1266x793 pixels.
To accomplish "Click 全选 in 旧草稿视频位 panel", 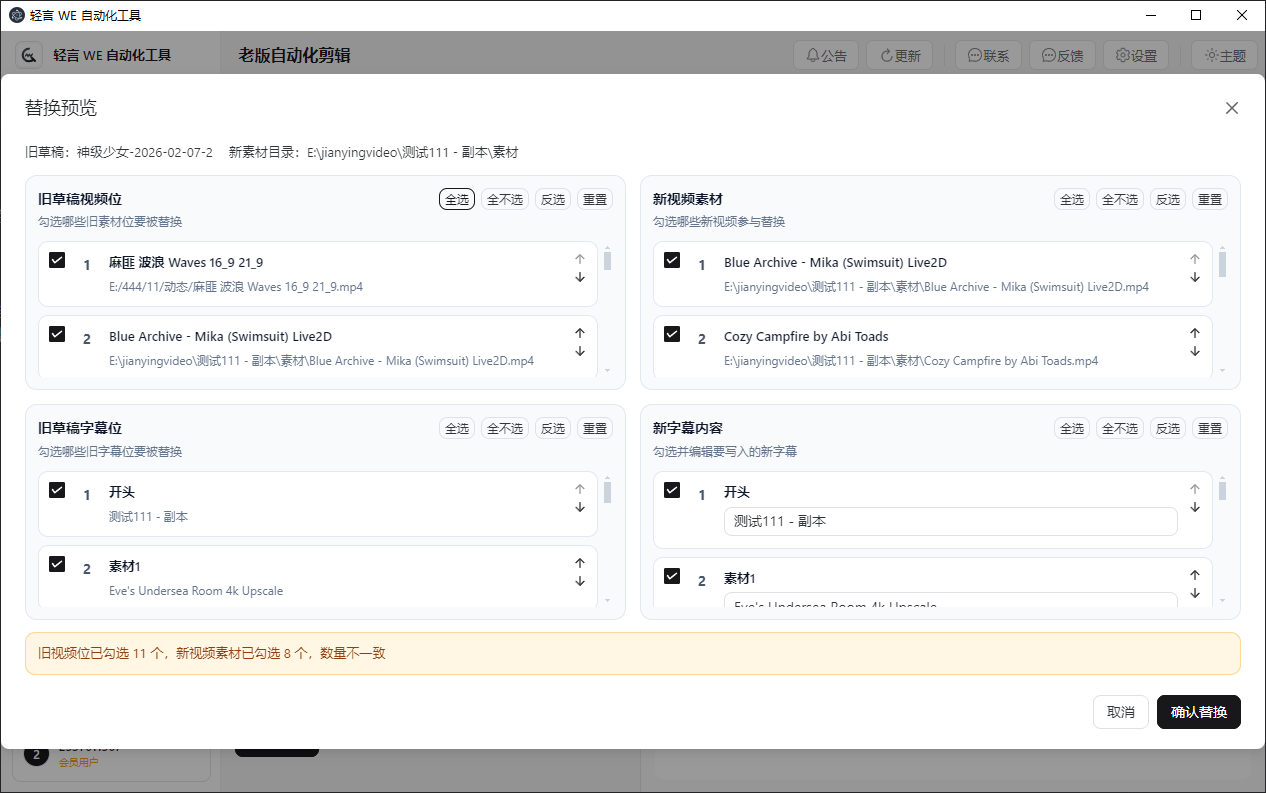I will [457, 199].
